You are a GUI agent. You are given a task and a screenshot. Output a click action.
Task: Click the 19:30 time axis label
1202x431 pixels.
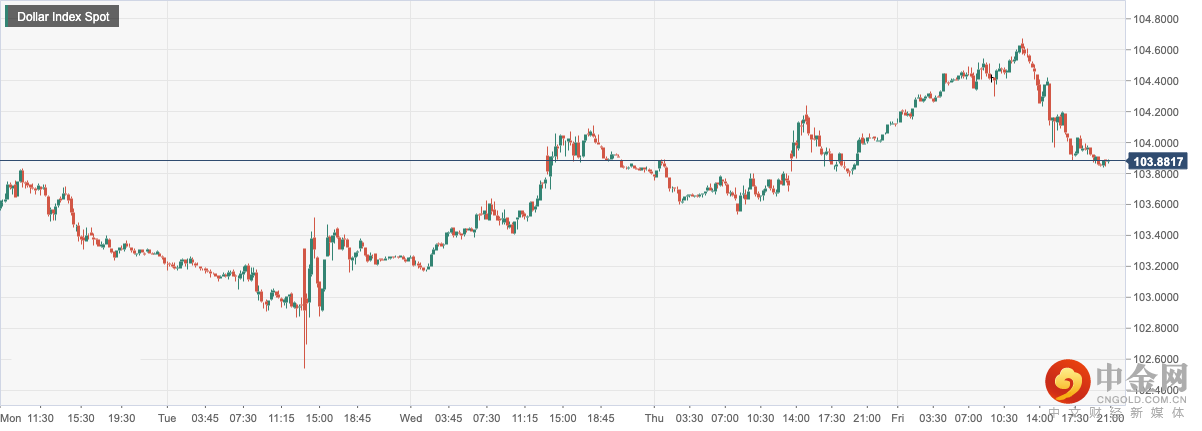click(x=121, y=417)
